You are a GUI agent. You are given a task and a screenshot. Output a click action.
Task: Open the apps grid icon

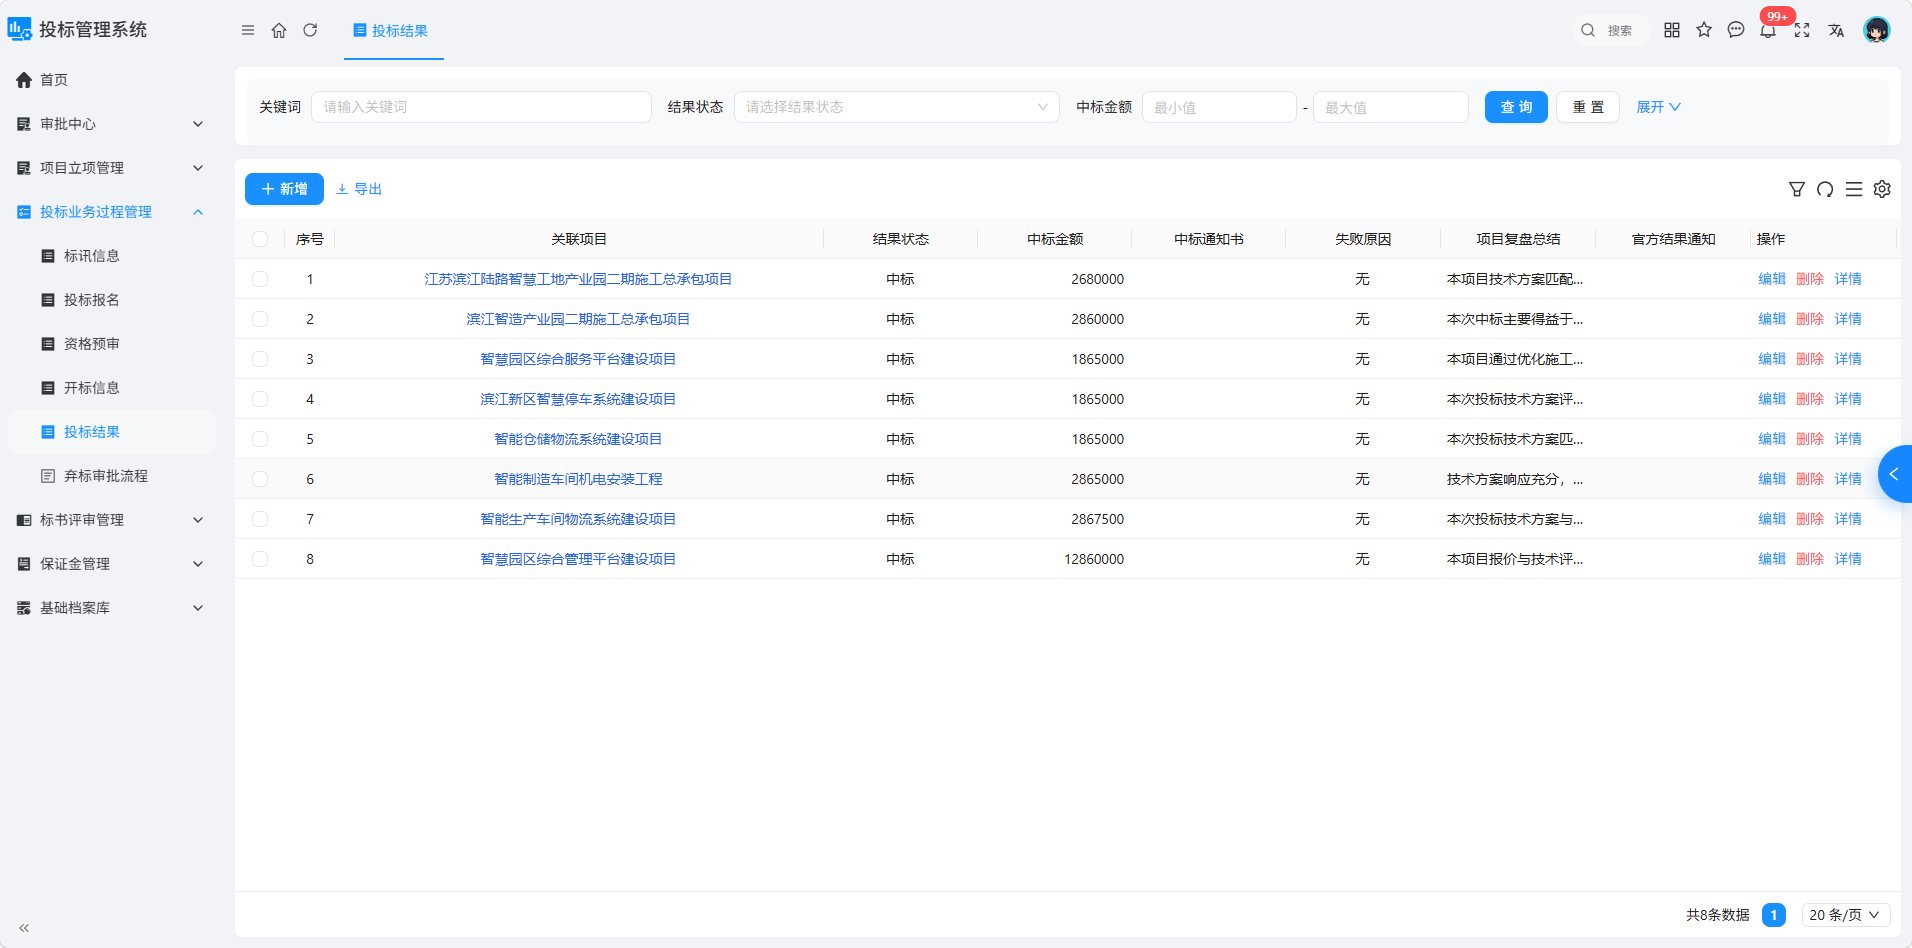click(x=1672, y=30)
